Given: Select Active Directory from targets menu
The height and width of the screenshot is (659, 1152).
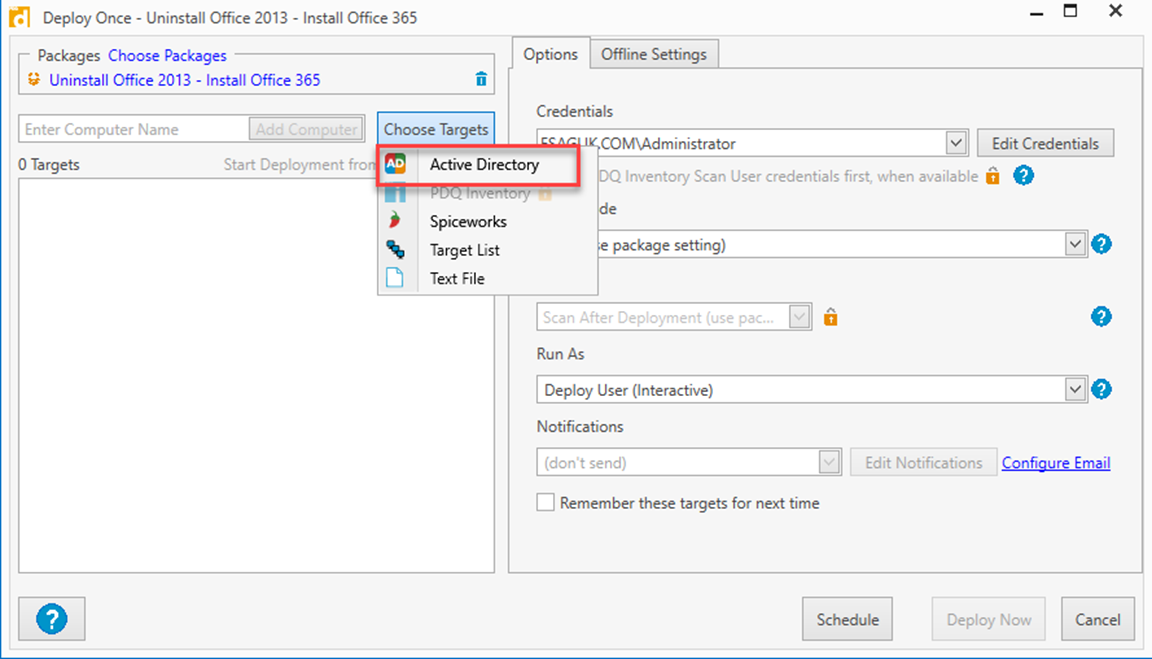Looking at the screenshot, I should point(484,165).
